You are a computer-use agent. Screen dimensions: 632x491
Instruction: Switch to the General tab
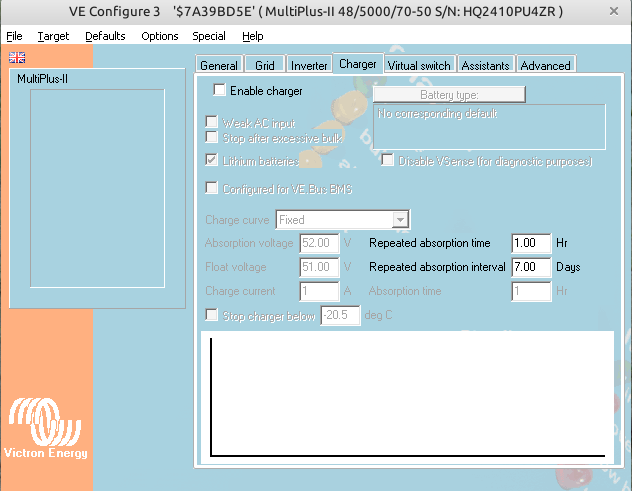point(219,65)
